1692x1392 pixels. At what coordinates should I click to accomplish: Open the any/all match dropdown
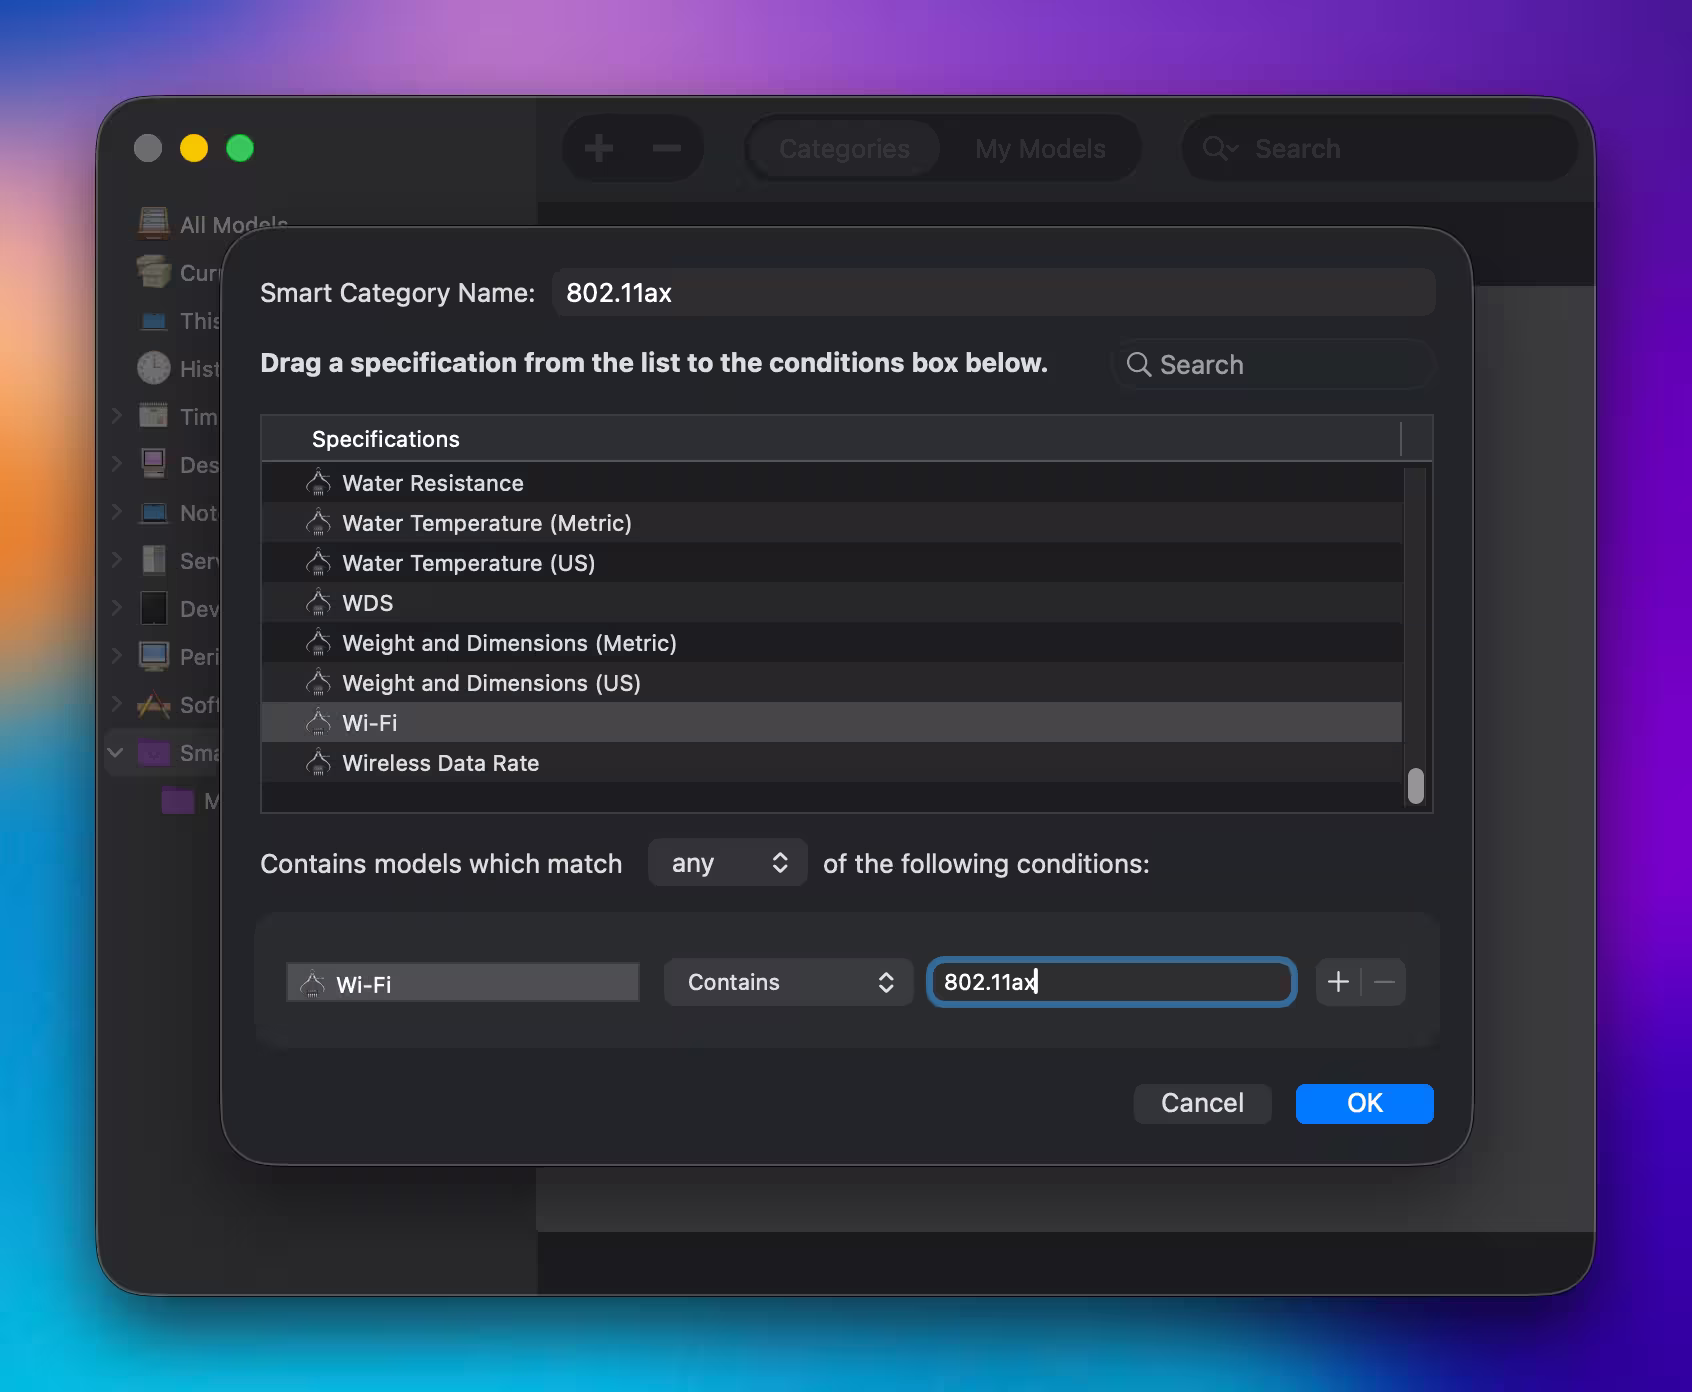pos(728,863)
